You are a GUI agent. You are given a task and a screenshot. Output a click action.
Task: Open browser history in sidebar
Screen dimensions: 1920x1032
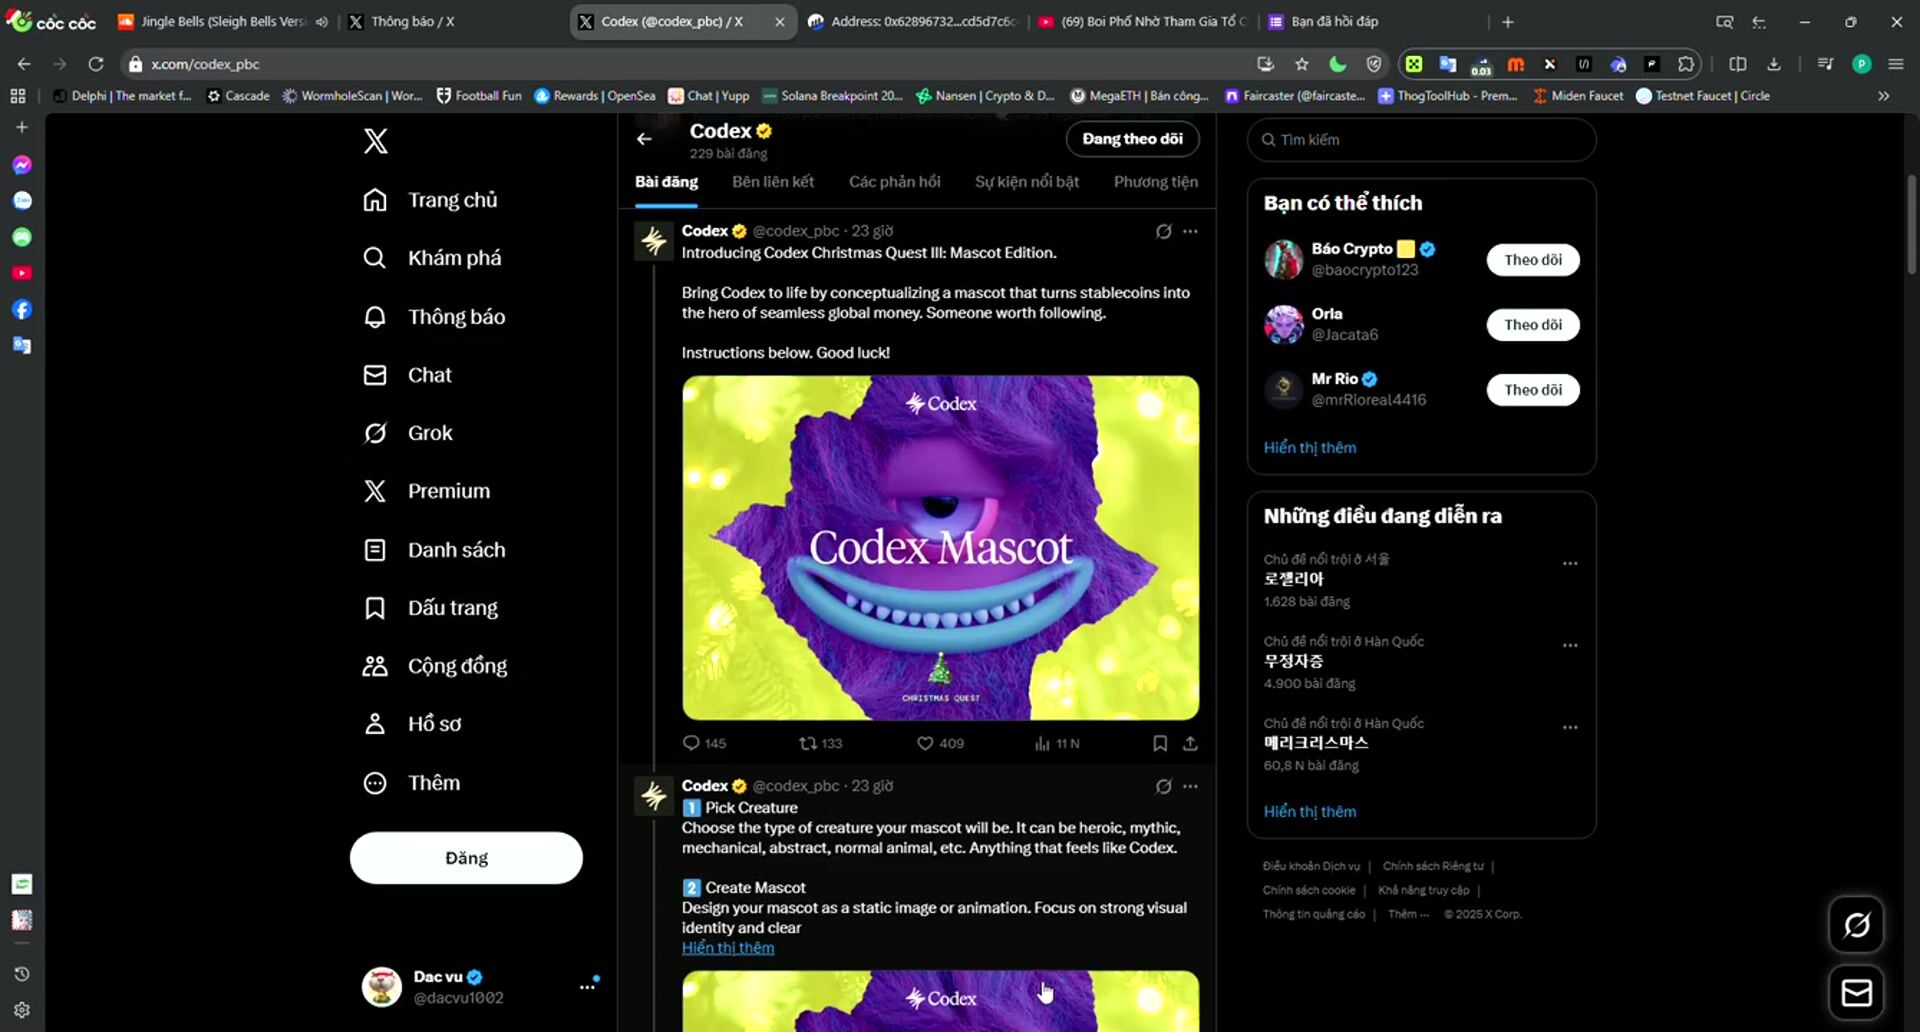click(22, 974)
